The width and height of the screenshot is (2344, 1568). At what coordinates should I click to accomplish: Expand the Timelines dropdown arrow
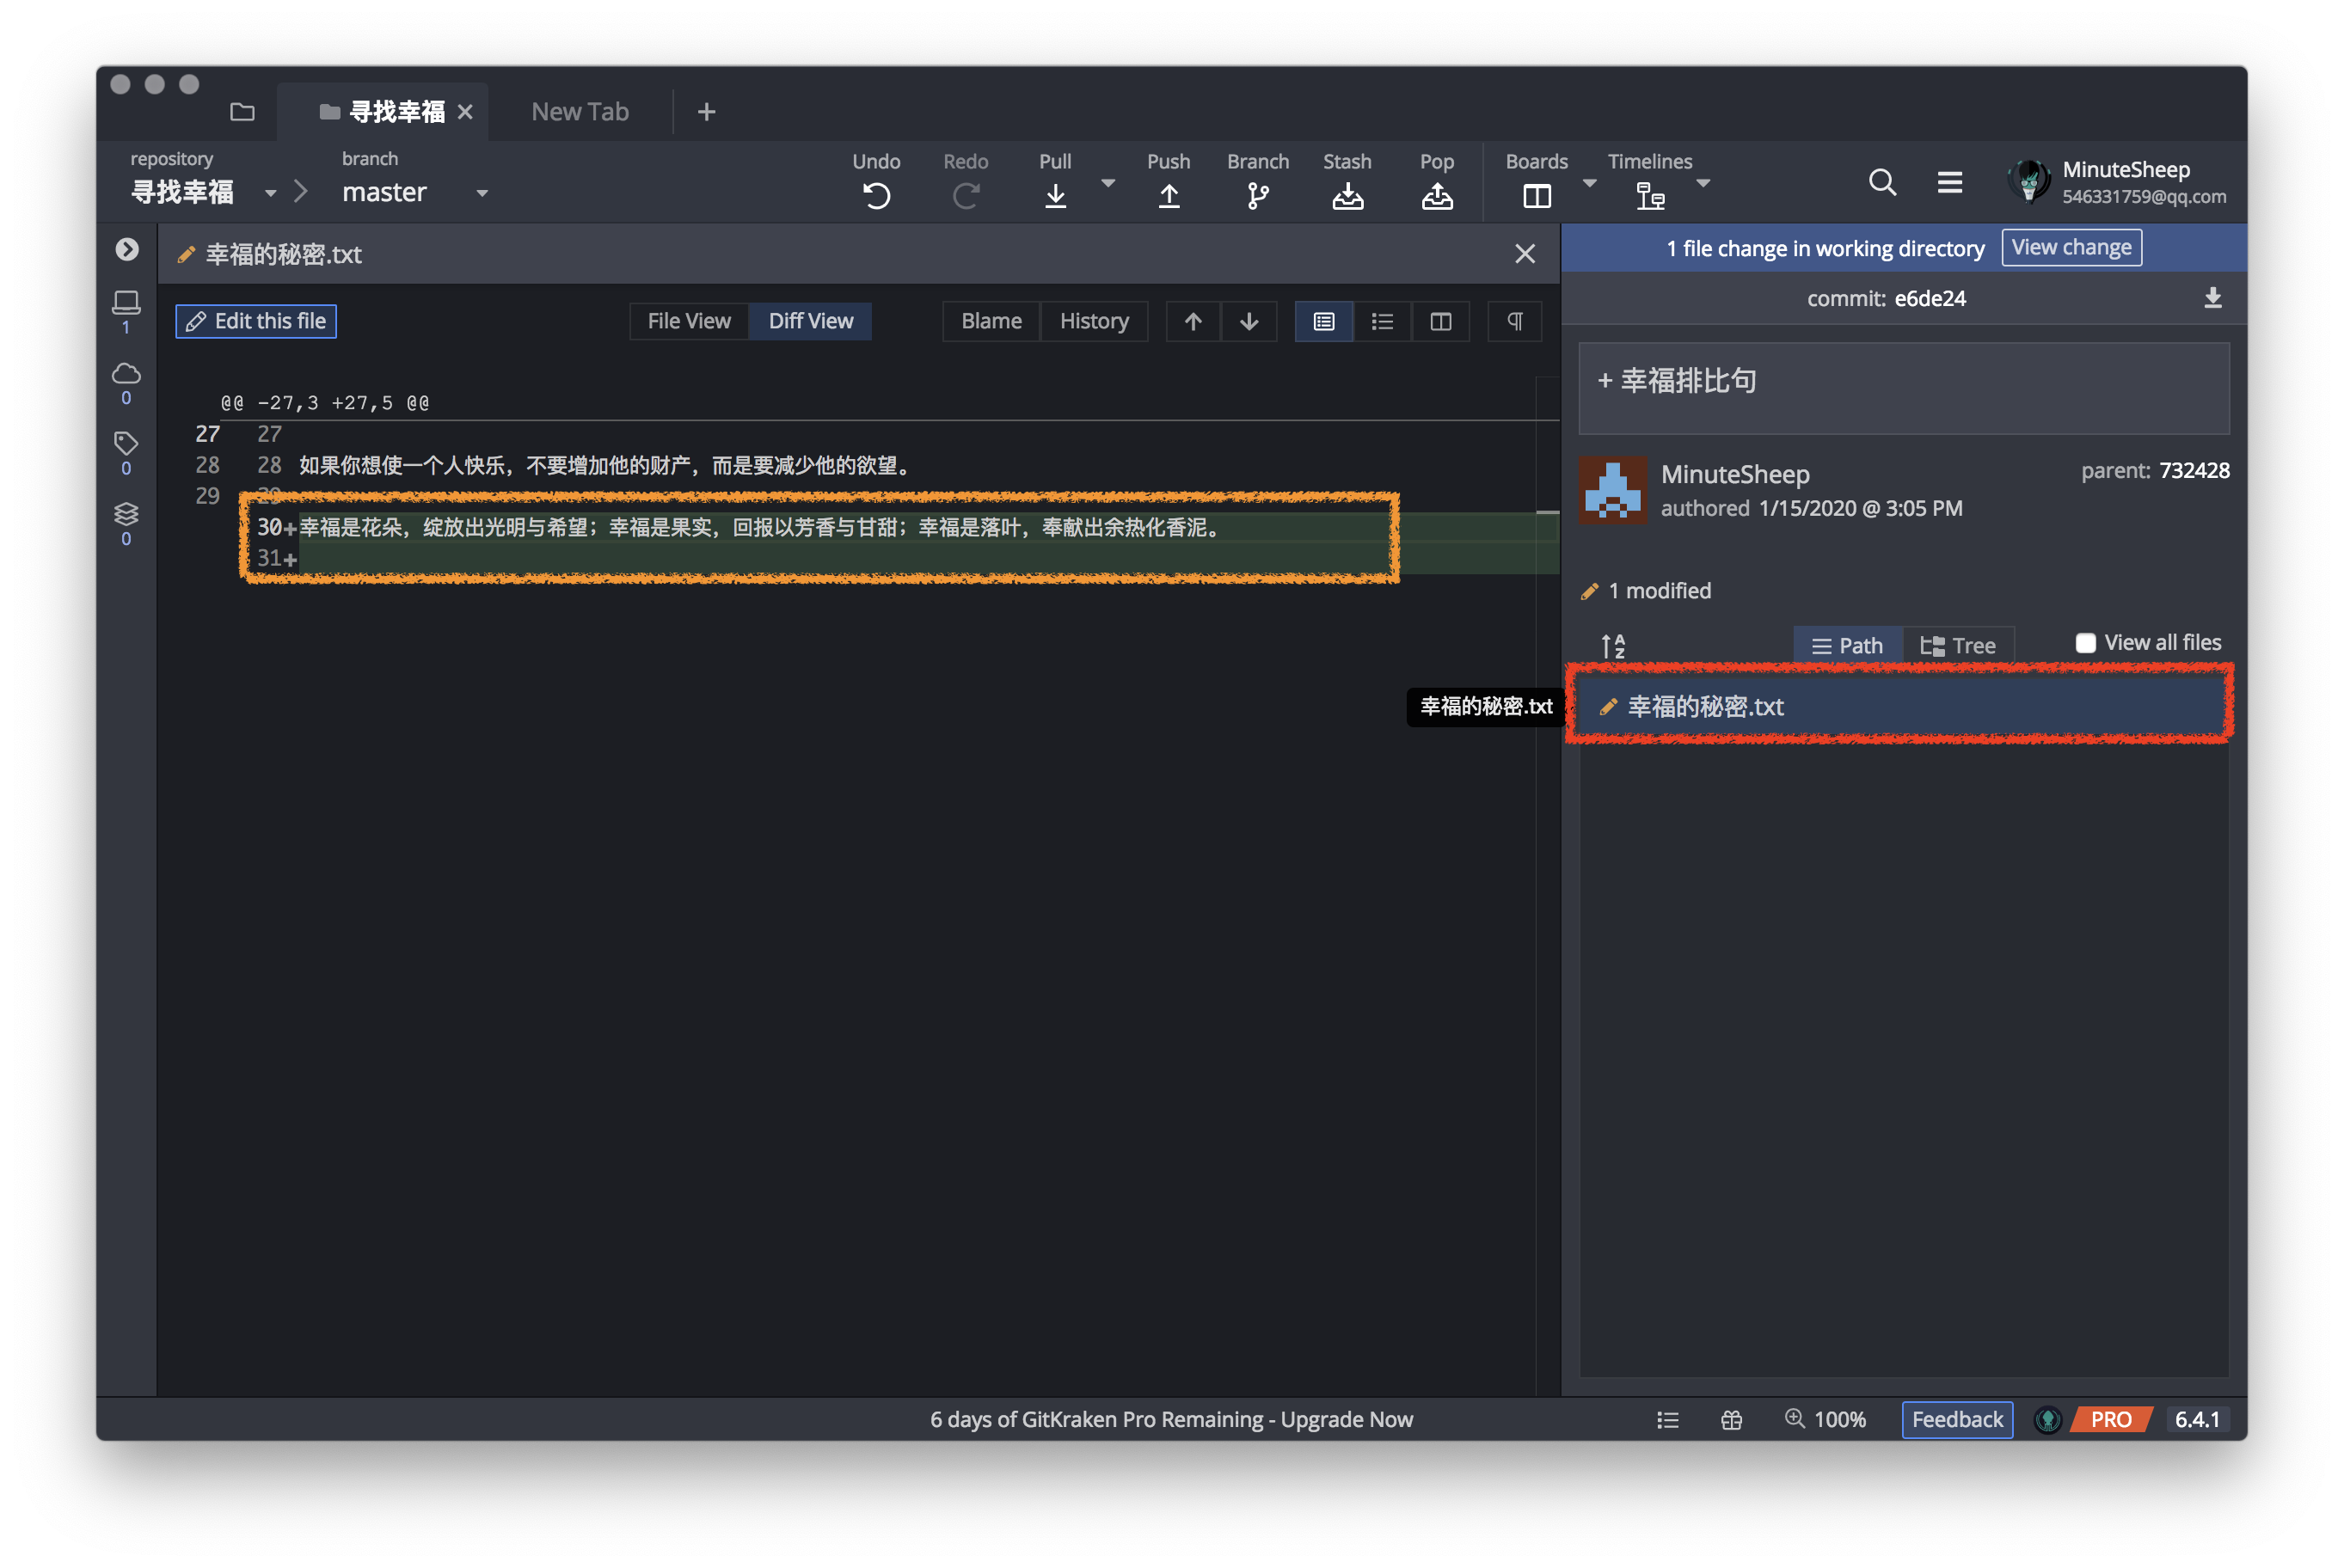coord(1703,183)
